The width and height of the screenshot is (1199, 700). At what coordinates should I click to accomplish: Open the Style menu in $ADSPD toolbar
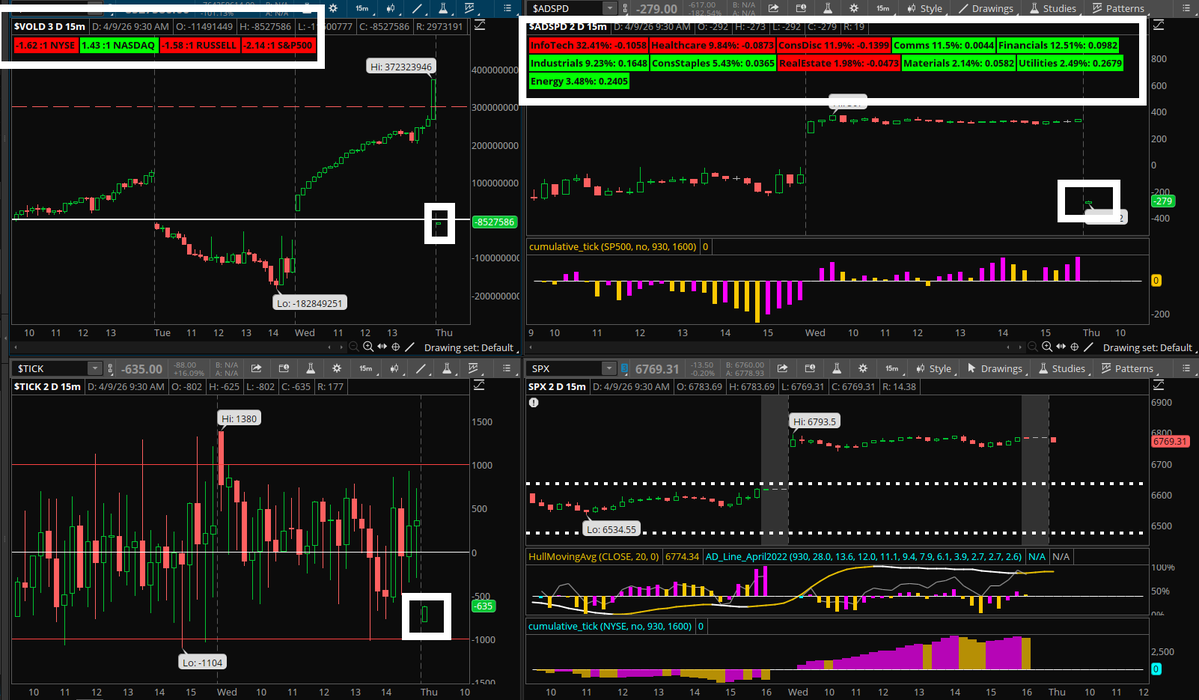point(924,8)
